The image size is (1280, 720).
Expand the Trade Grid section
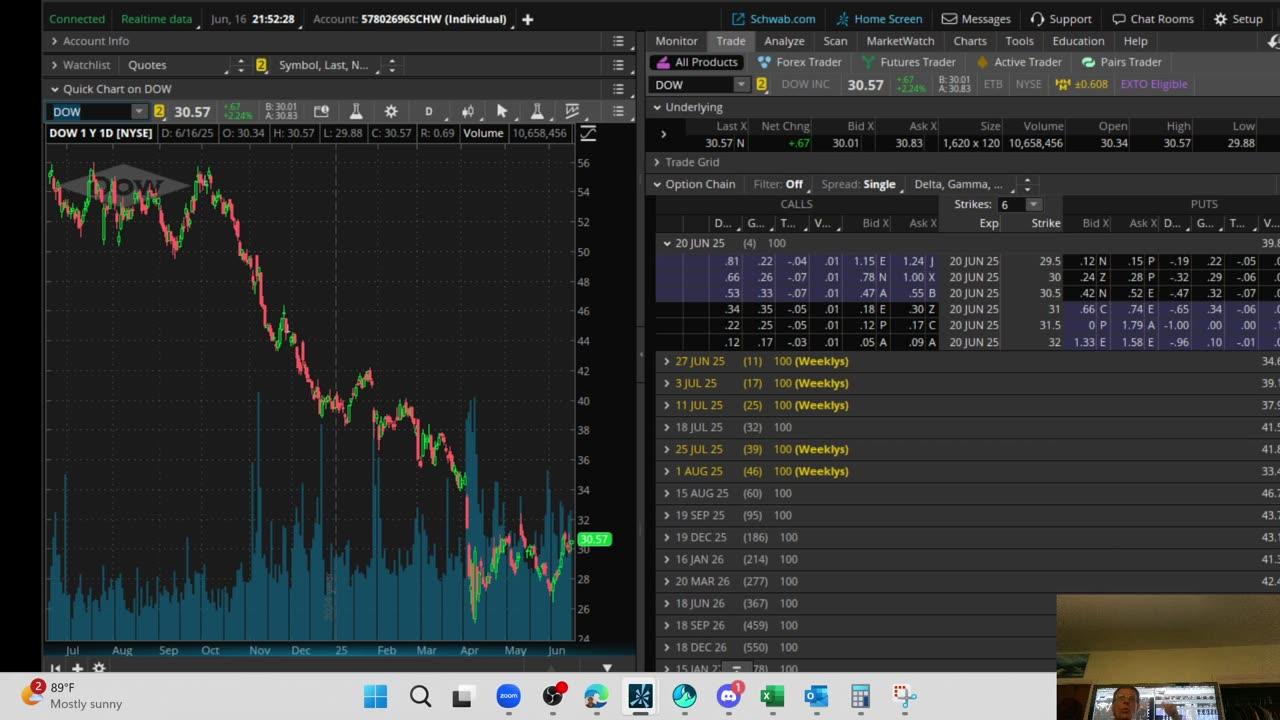click(657, 162)
